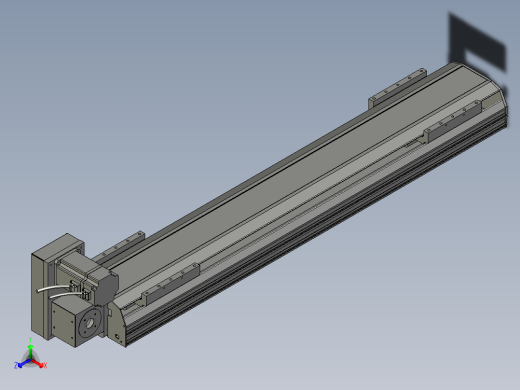Select the circular gearbox output flange
520x390 pixels.
(x=90, y=323)
